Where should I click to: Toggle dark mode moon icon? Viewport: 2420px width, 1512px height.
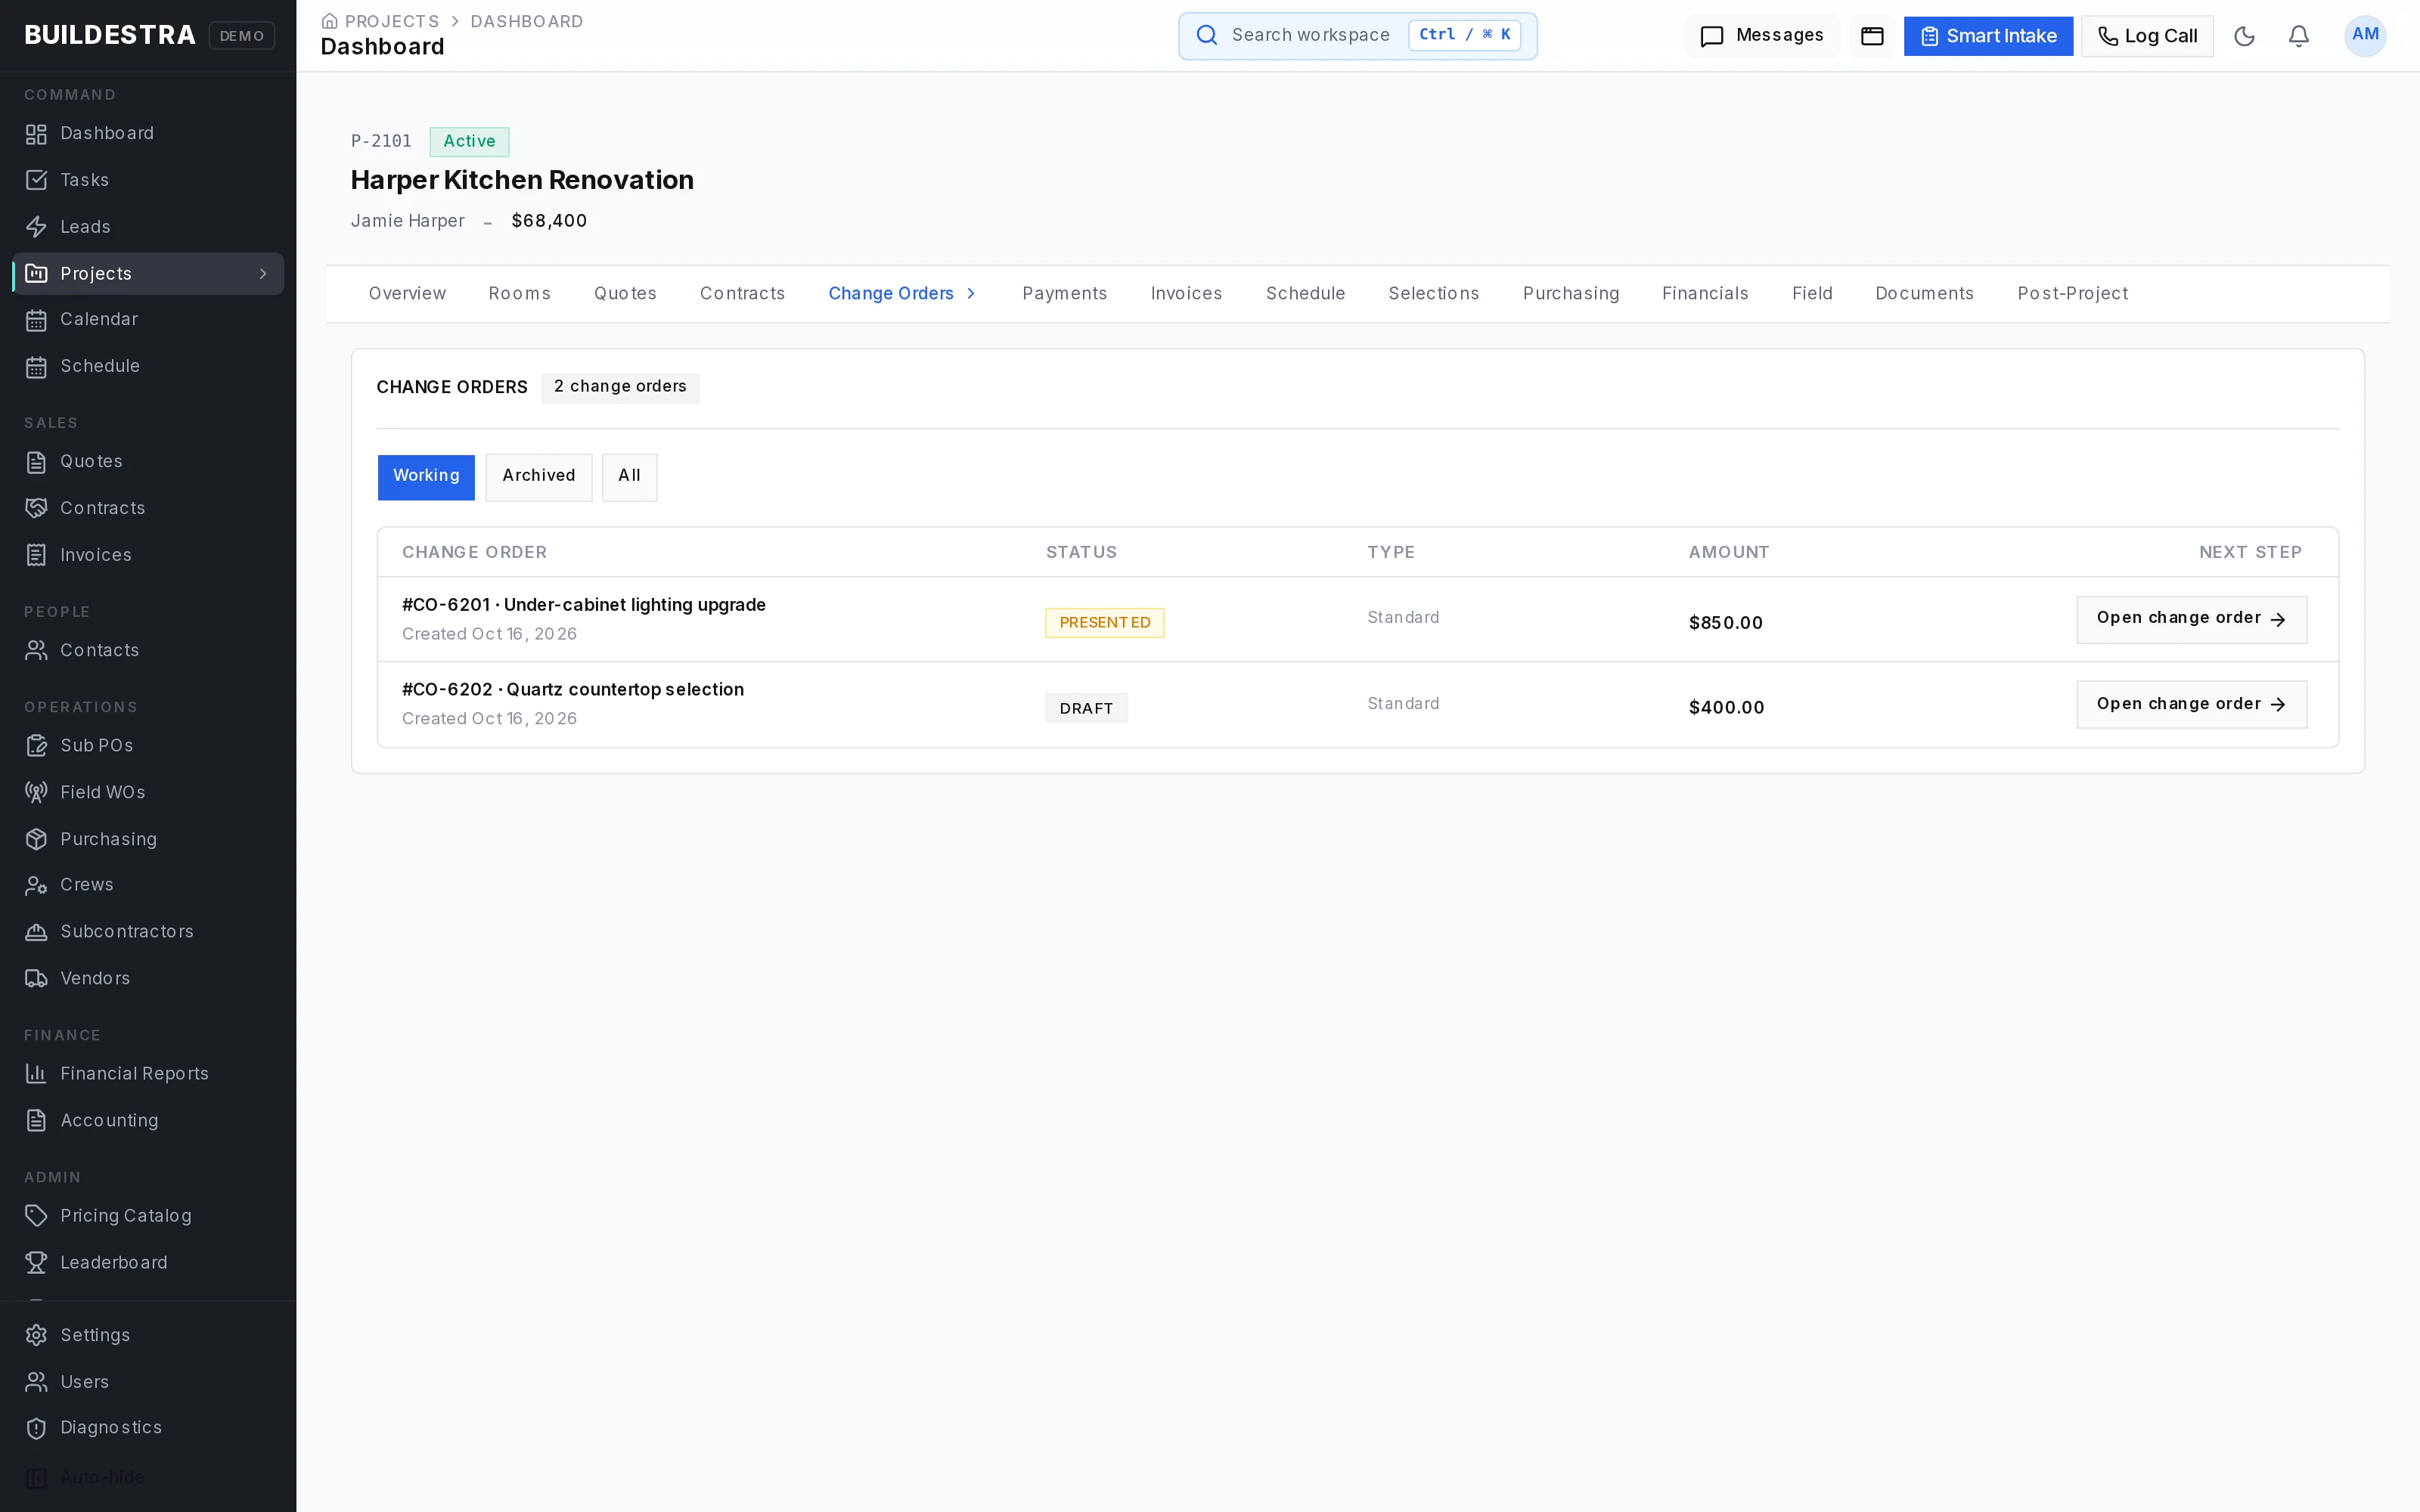[x=2244, y=36]
